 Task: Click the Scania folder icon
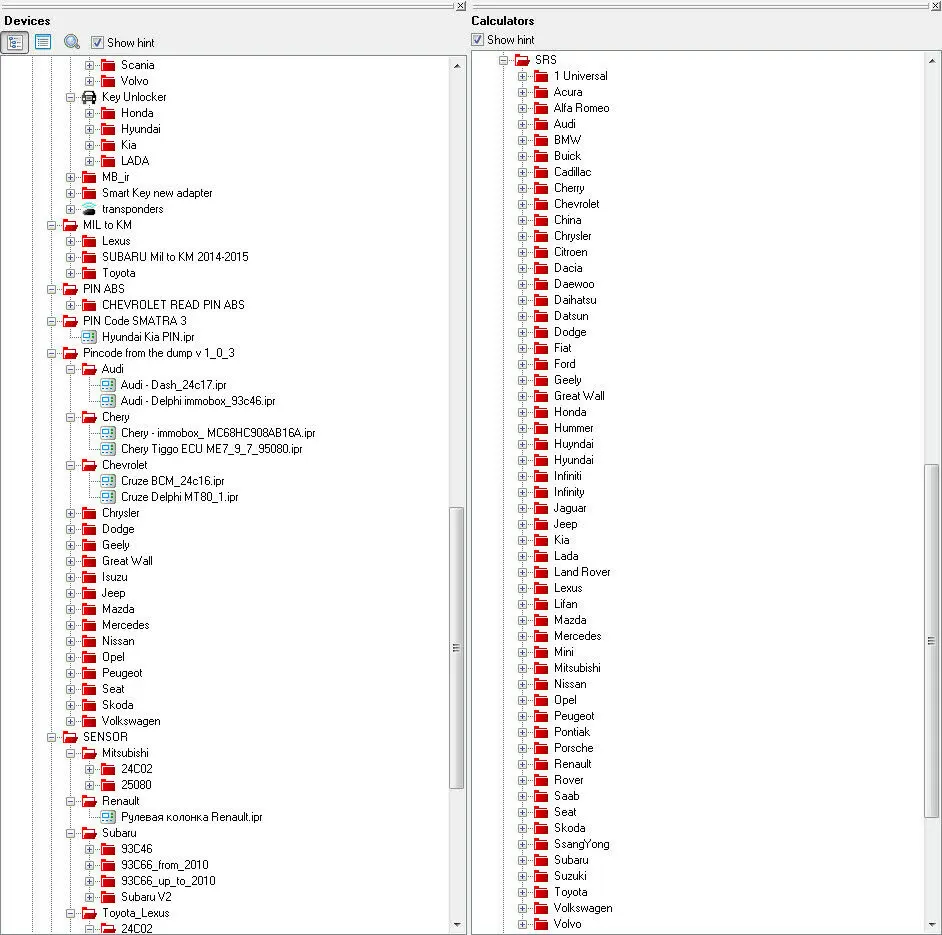coord(108,65)
